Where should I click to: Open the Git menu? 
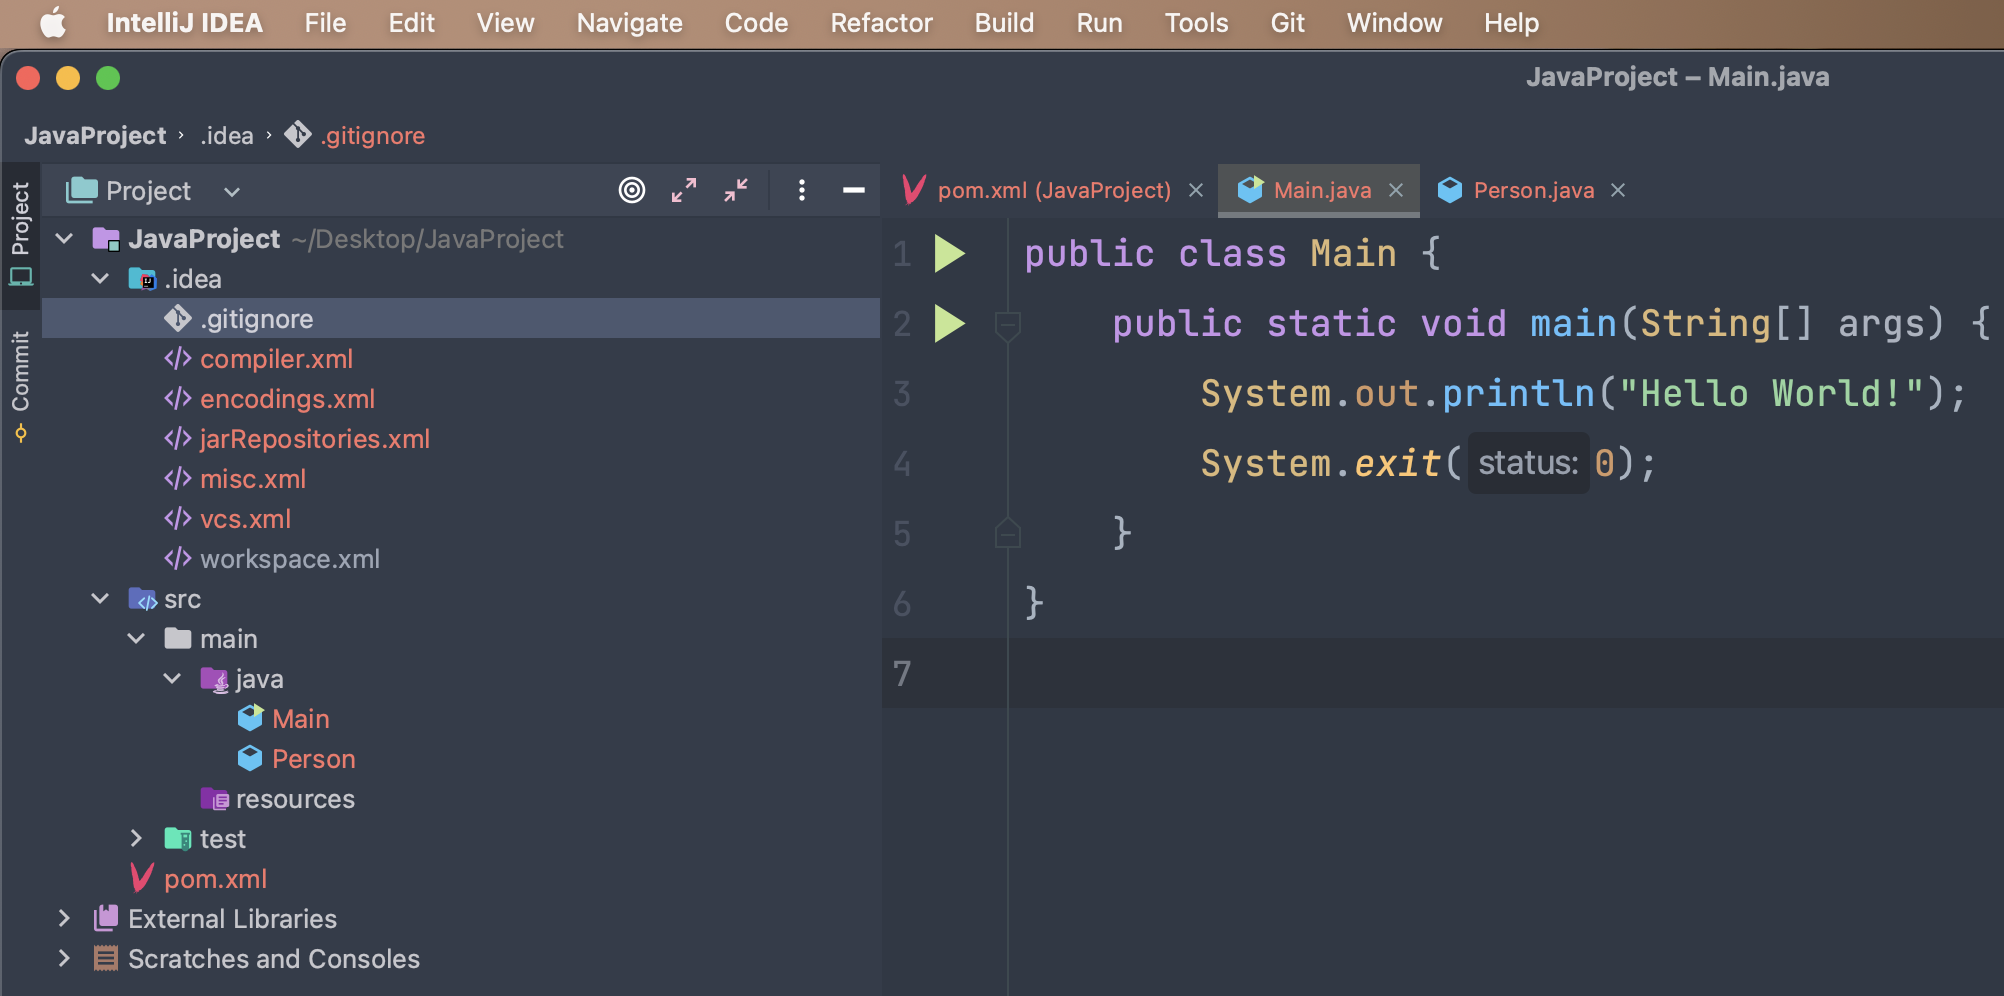tap(1287, 23)
